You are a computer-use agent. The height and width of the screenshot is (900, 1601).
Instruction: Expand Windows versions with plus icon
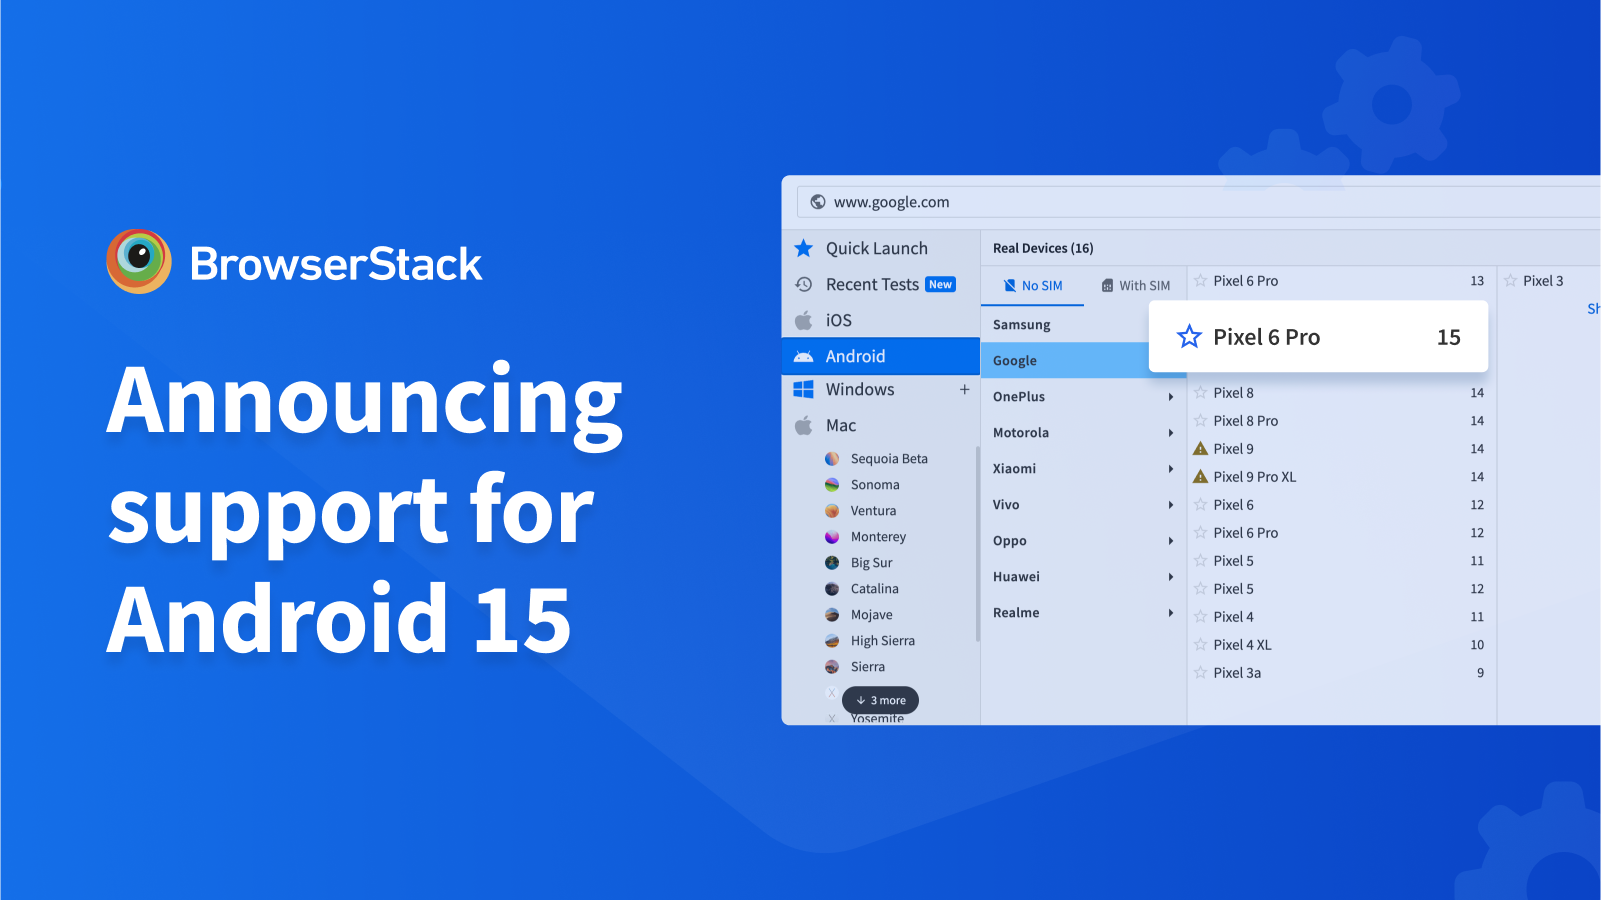tap(964, 390)
